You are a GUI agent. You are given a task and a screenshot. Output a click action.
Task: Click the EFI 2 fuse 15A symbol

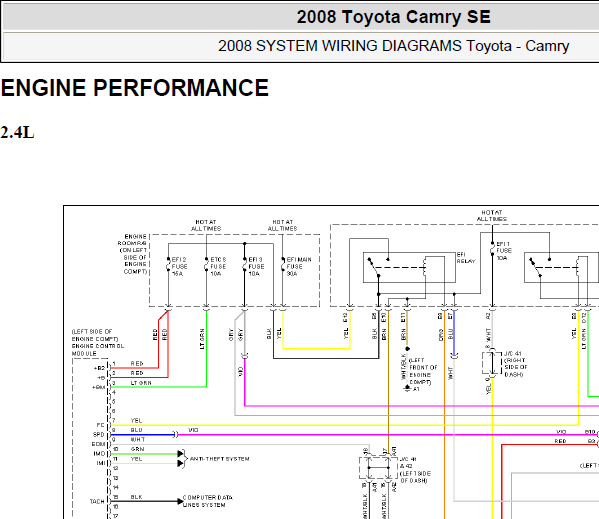coord(168,264)
